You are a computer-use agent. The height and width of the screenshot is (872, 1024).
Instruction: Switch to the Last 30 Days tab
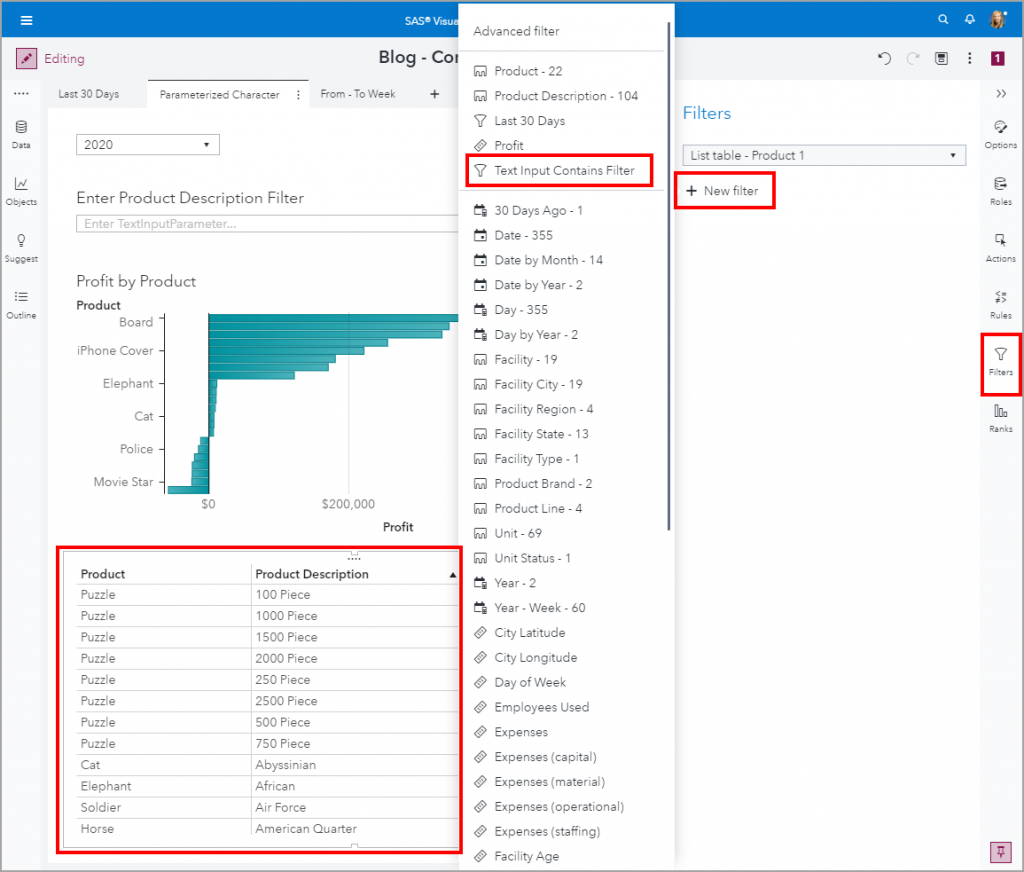pyautogui.click(x=91, y=93)
